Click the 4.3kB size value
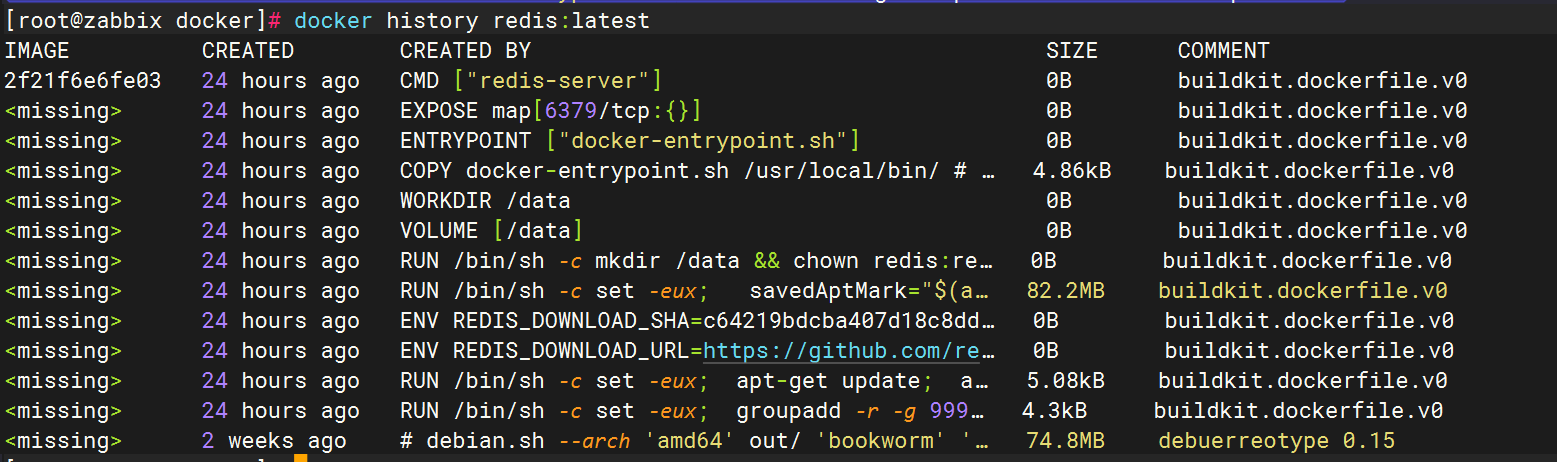The height and width of the screenshot is (462, 1557). coord(1054,411)
